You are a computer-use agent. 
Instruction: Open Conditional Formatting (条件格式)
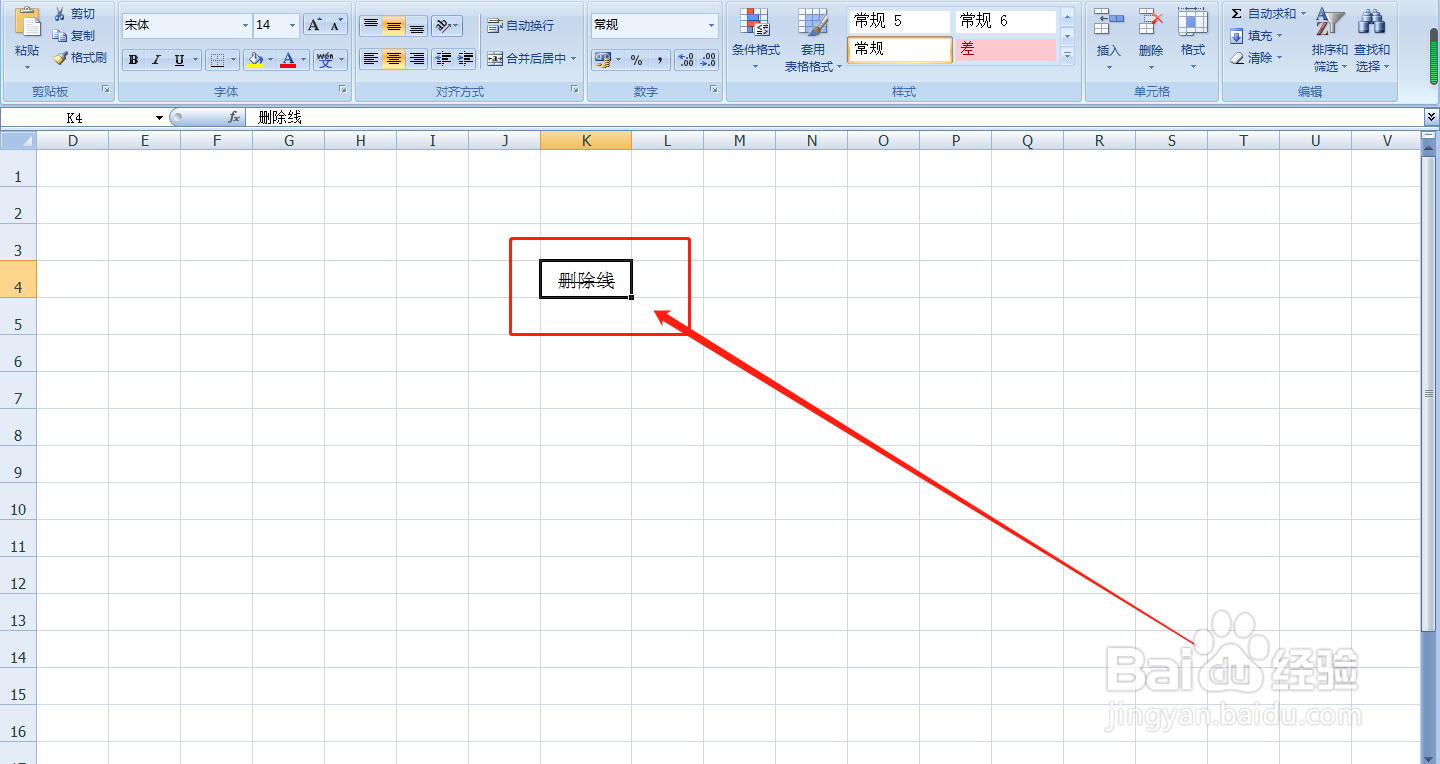tap(755, 39)
